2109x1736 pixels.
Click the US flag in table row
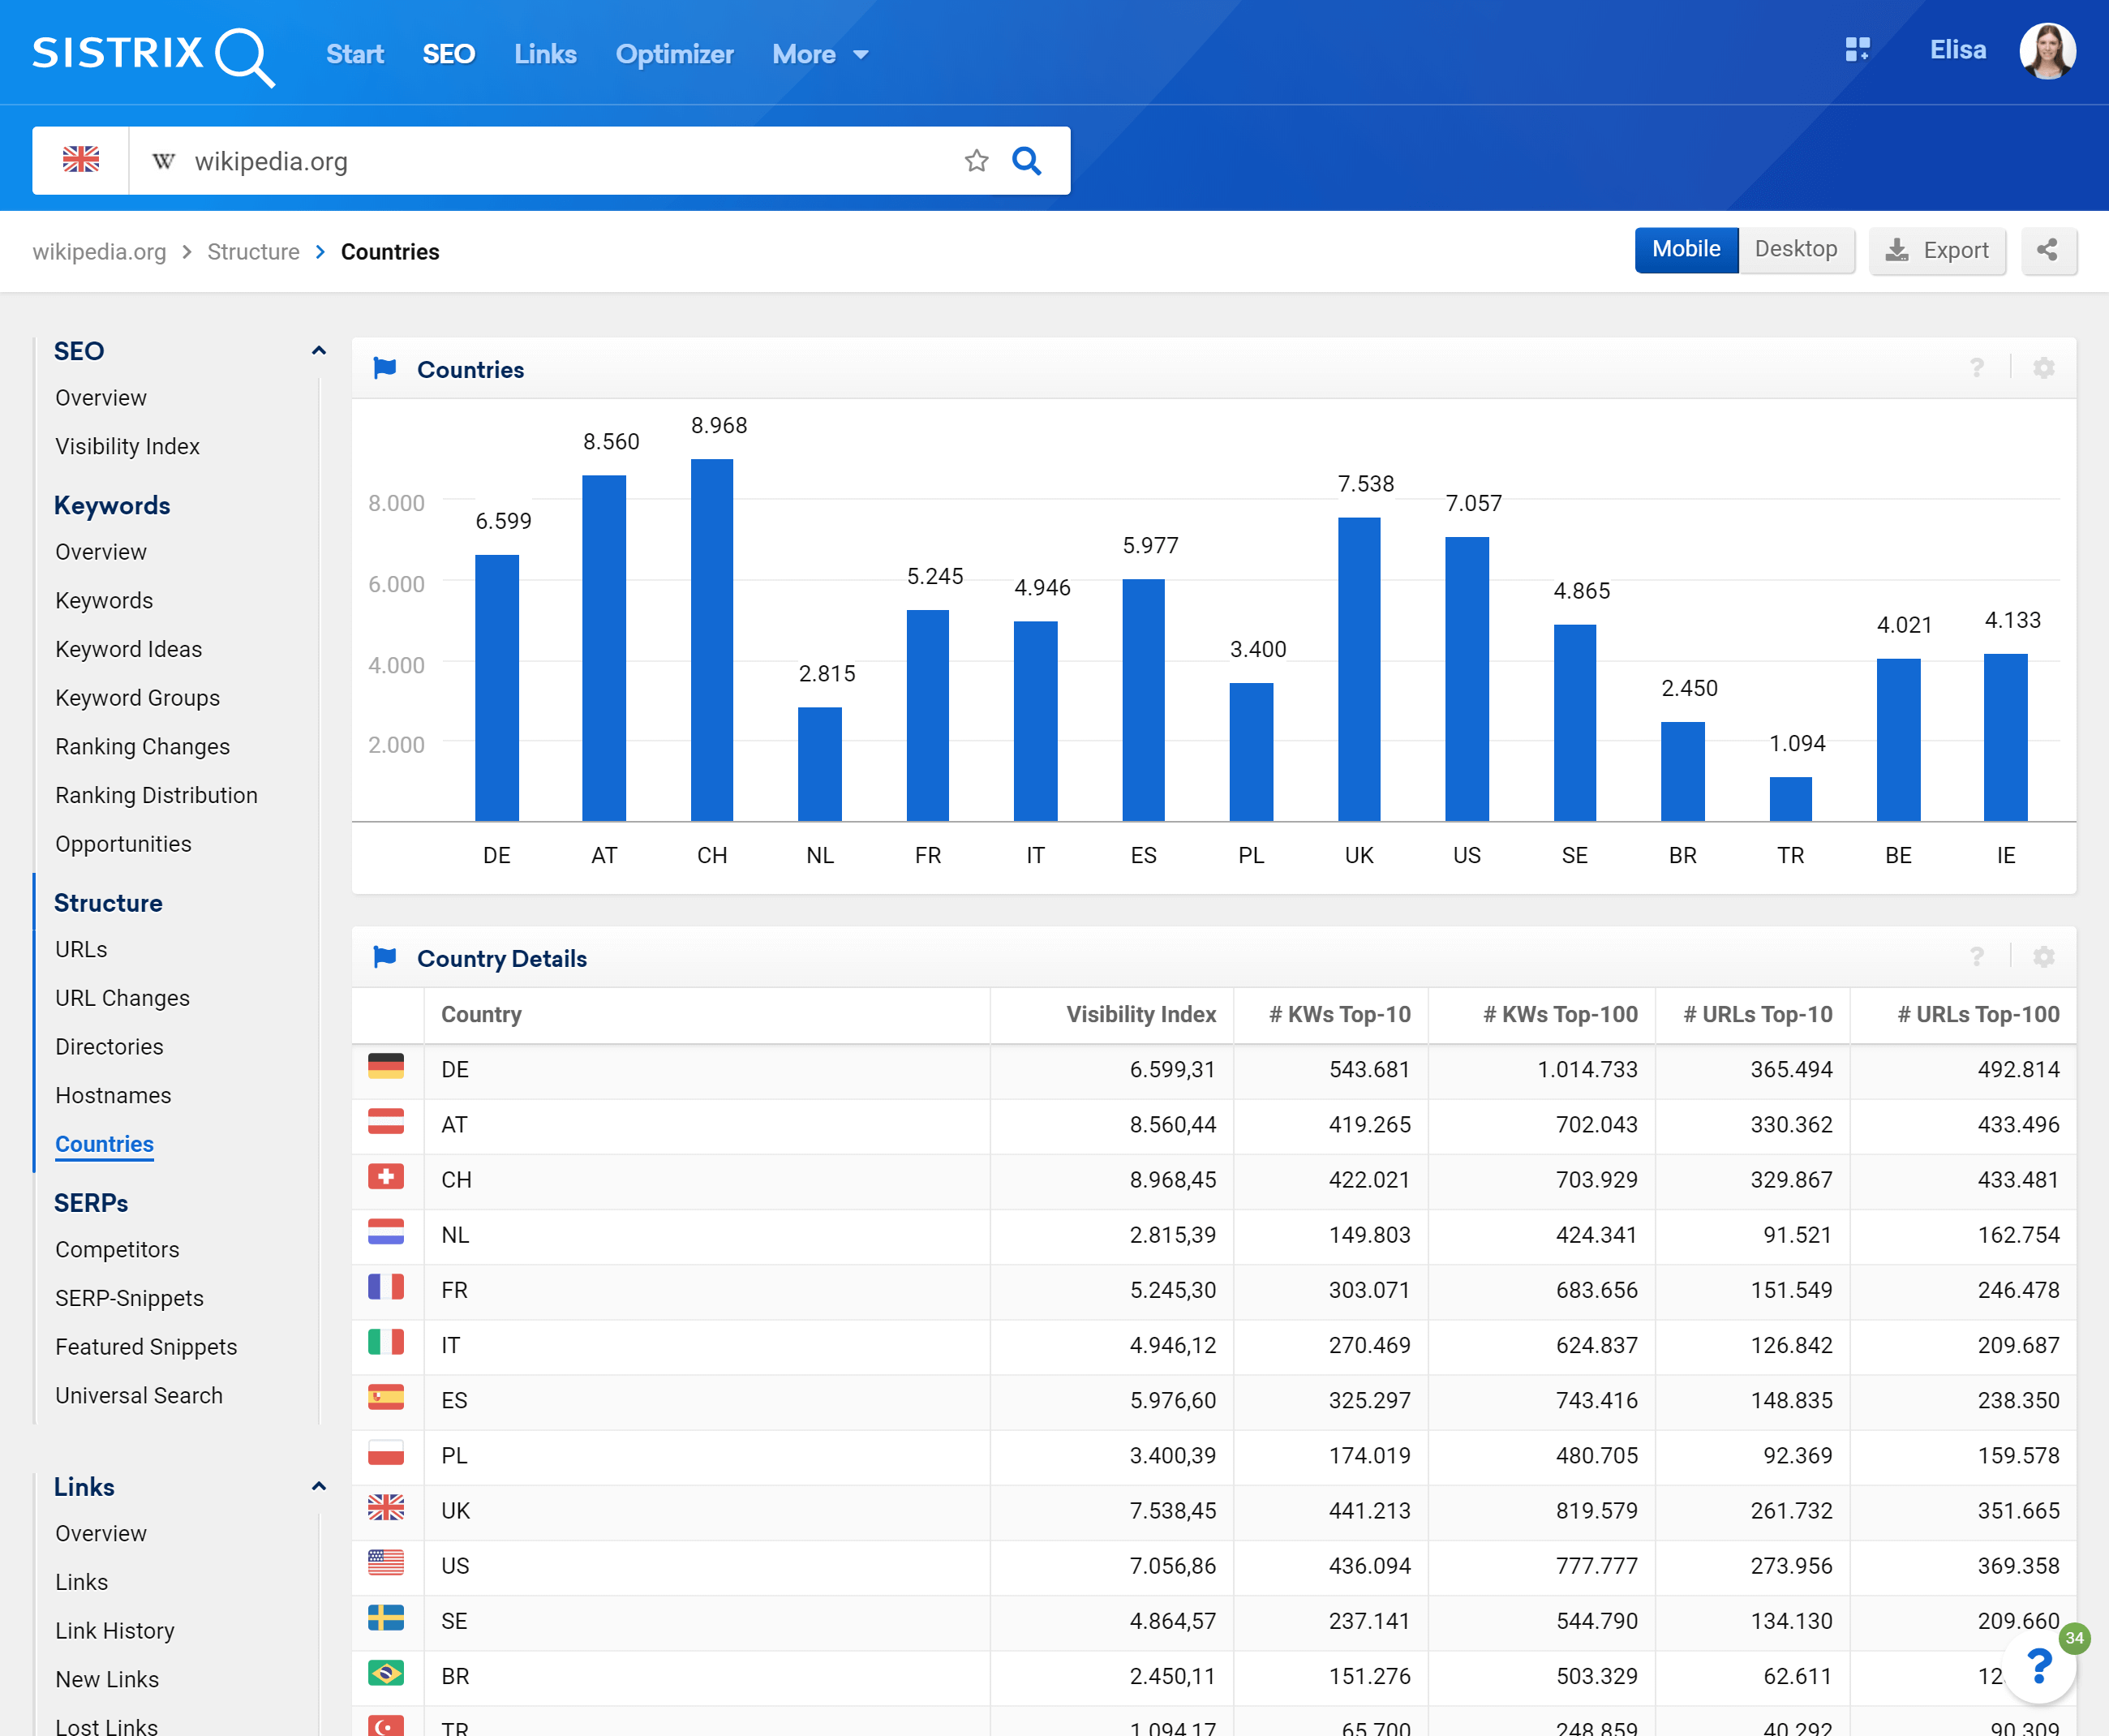click(385, 1563)
